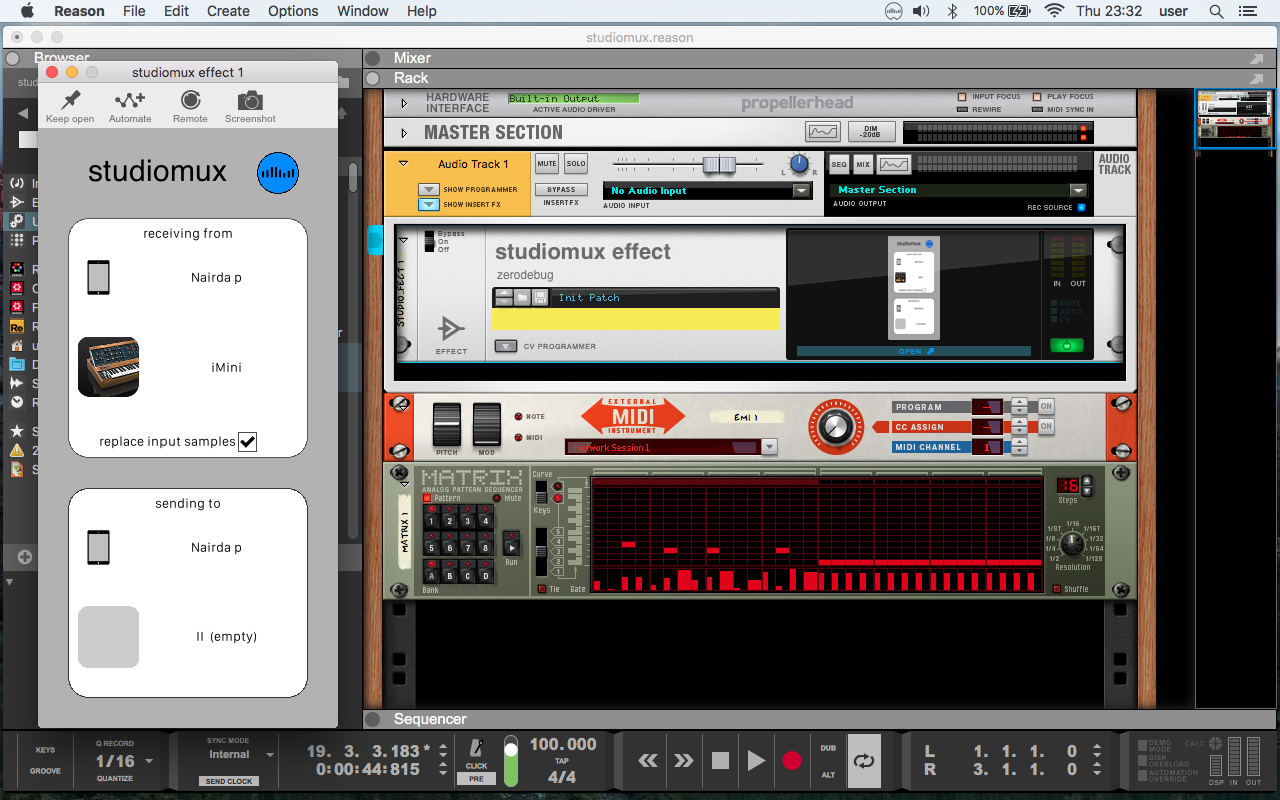Image resolution: width=1280 pixels, height=800 pixels.
Task: Open the Help menu
Action: [421, 11]
